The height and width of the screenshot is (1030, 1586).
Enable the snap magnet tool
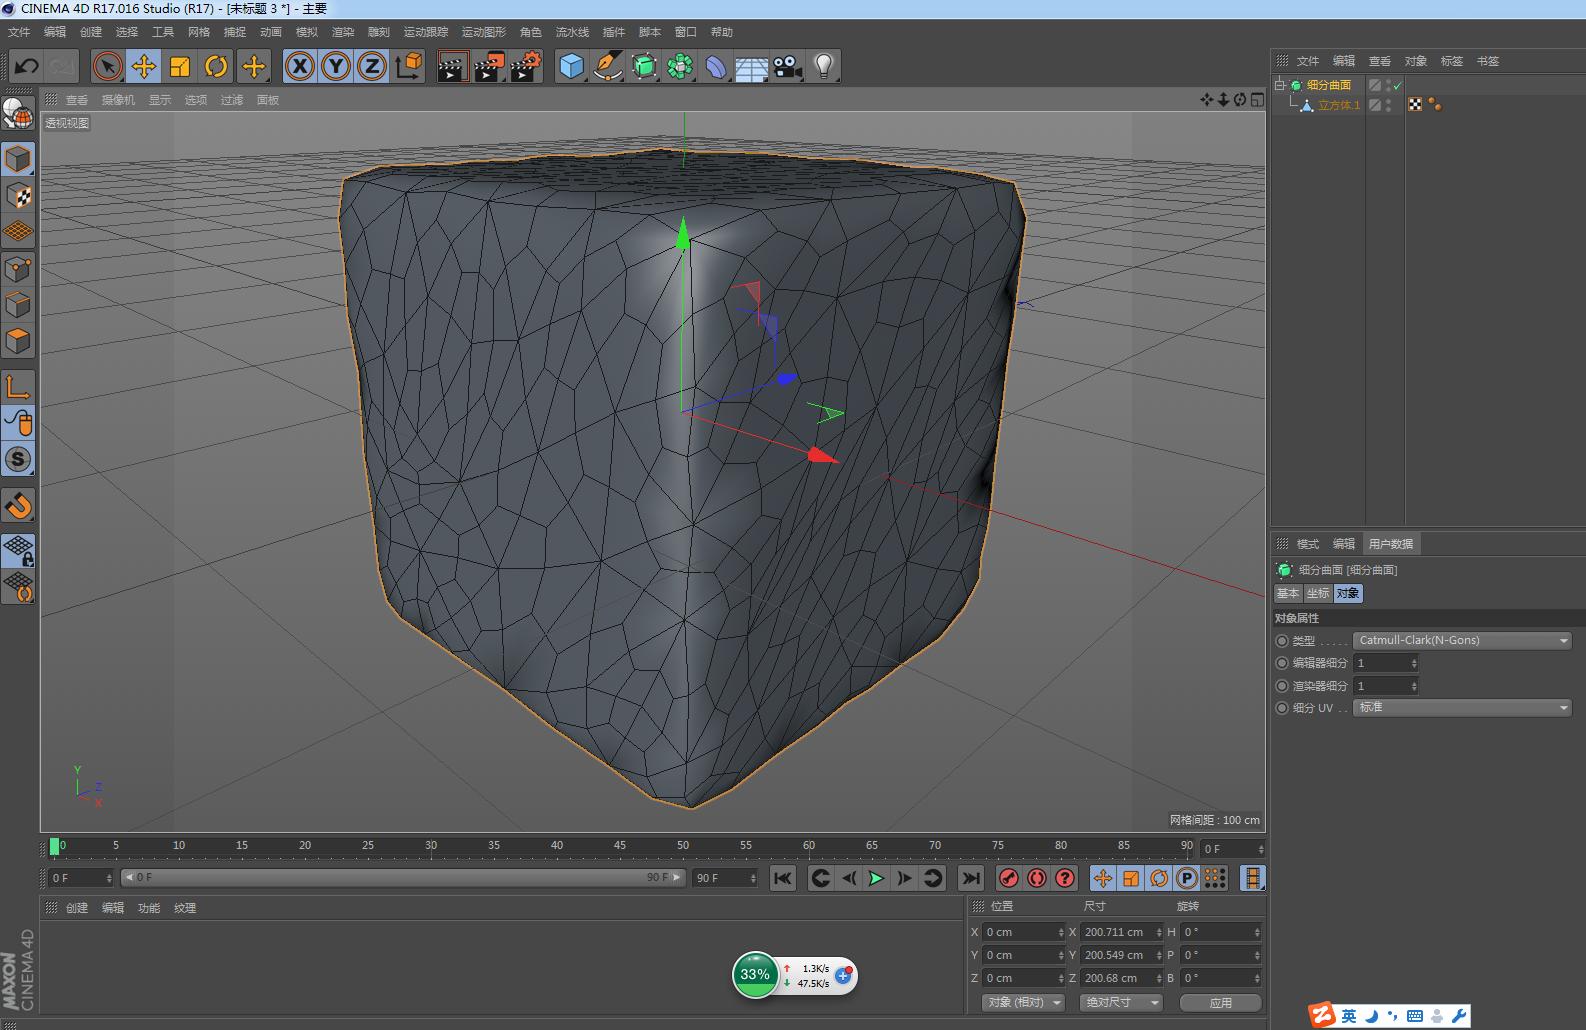[18, 506]
